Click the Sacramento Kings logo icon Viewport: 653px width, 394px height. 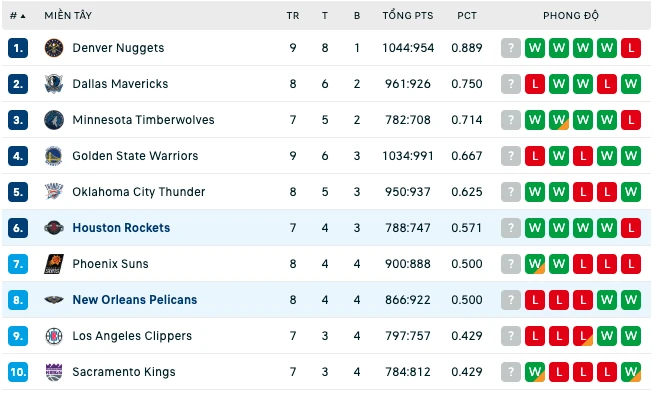(54, 372)
